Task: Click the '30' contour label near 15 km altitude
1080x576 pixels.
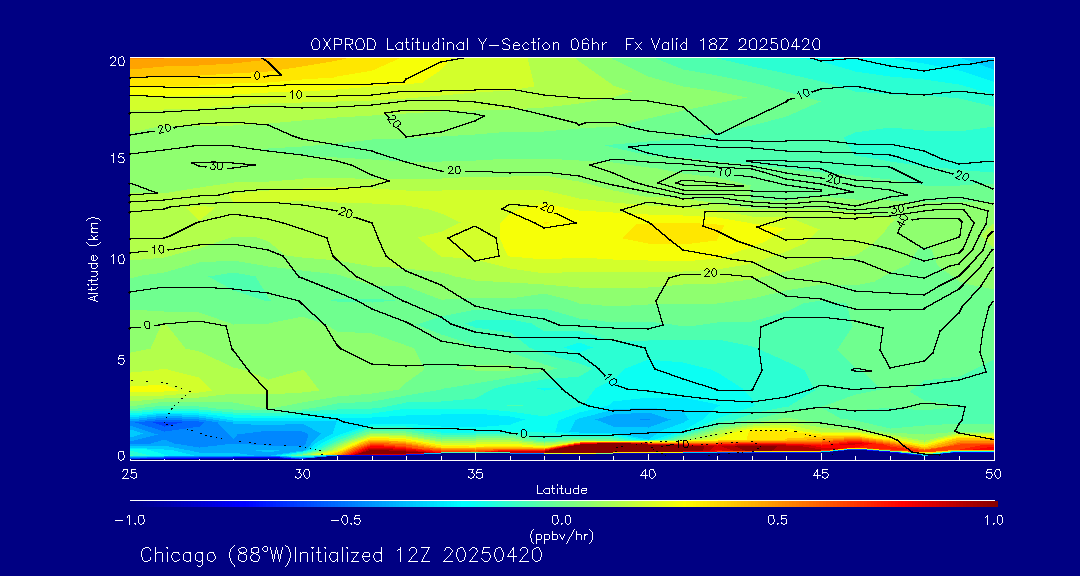Action: [215, 165]
